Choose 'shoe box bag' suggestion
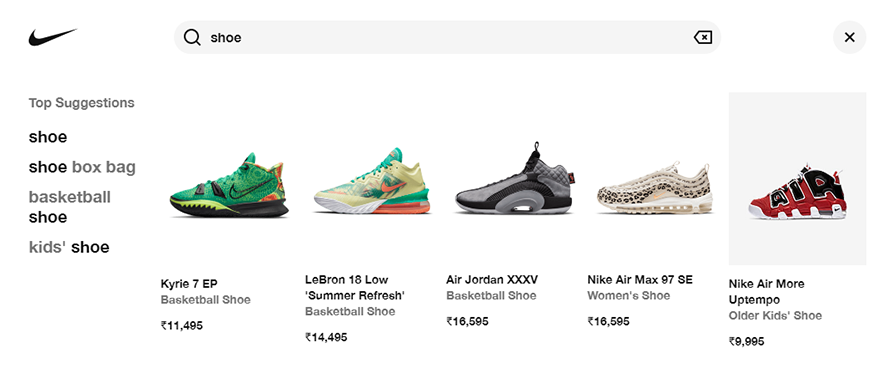The height and width of the screenshot is (371, 894). pos(82,167)
